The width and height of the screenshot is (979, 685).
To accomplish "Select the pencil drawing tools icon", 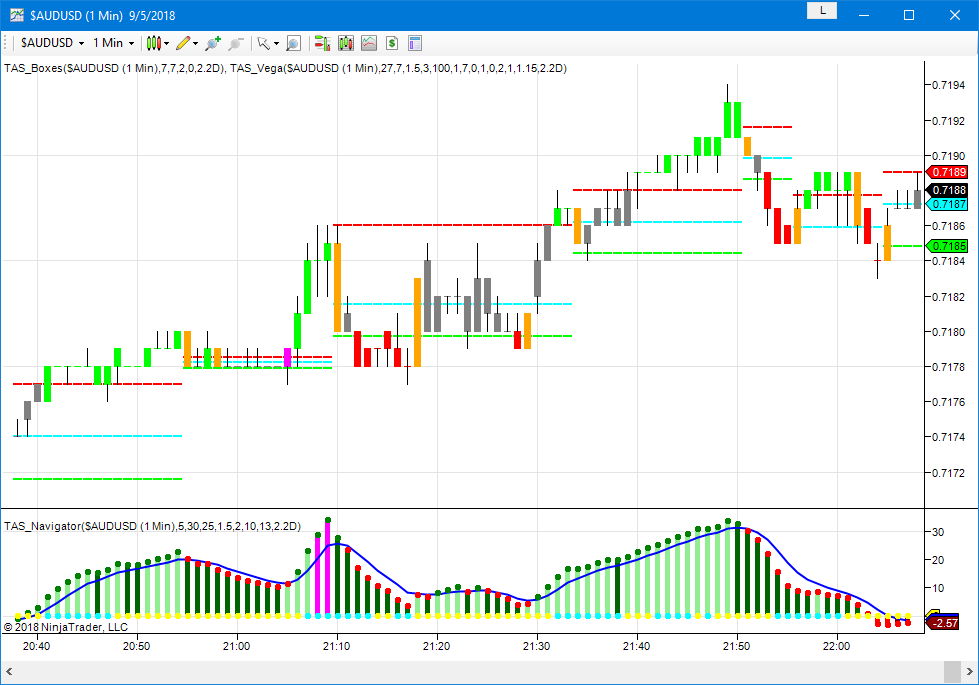I will tap(183, 43).
